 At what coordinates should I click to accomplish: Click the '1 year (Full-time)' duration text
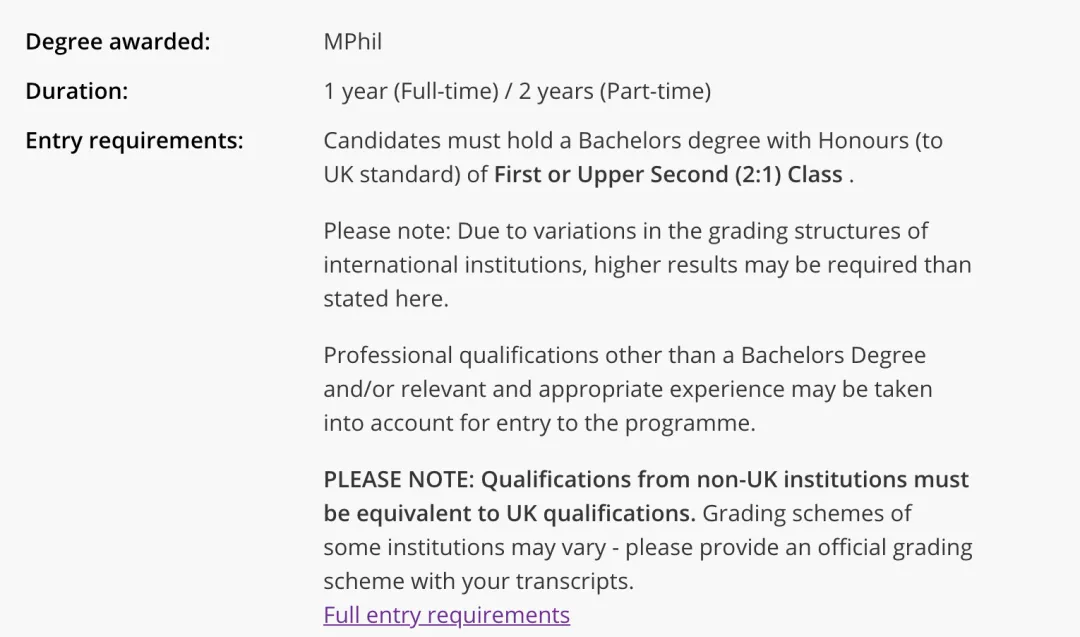coord(411,91)
